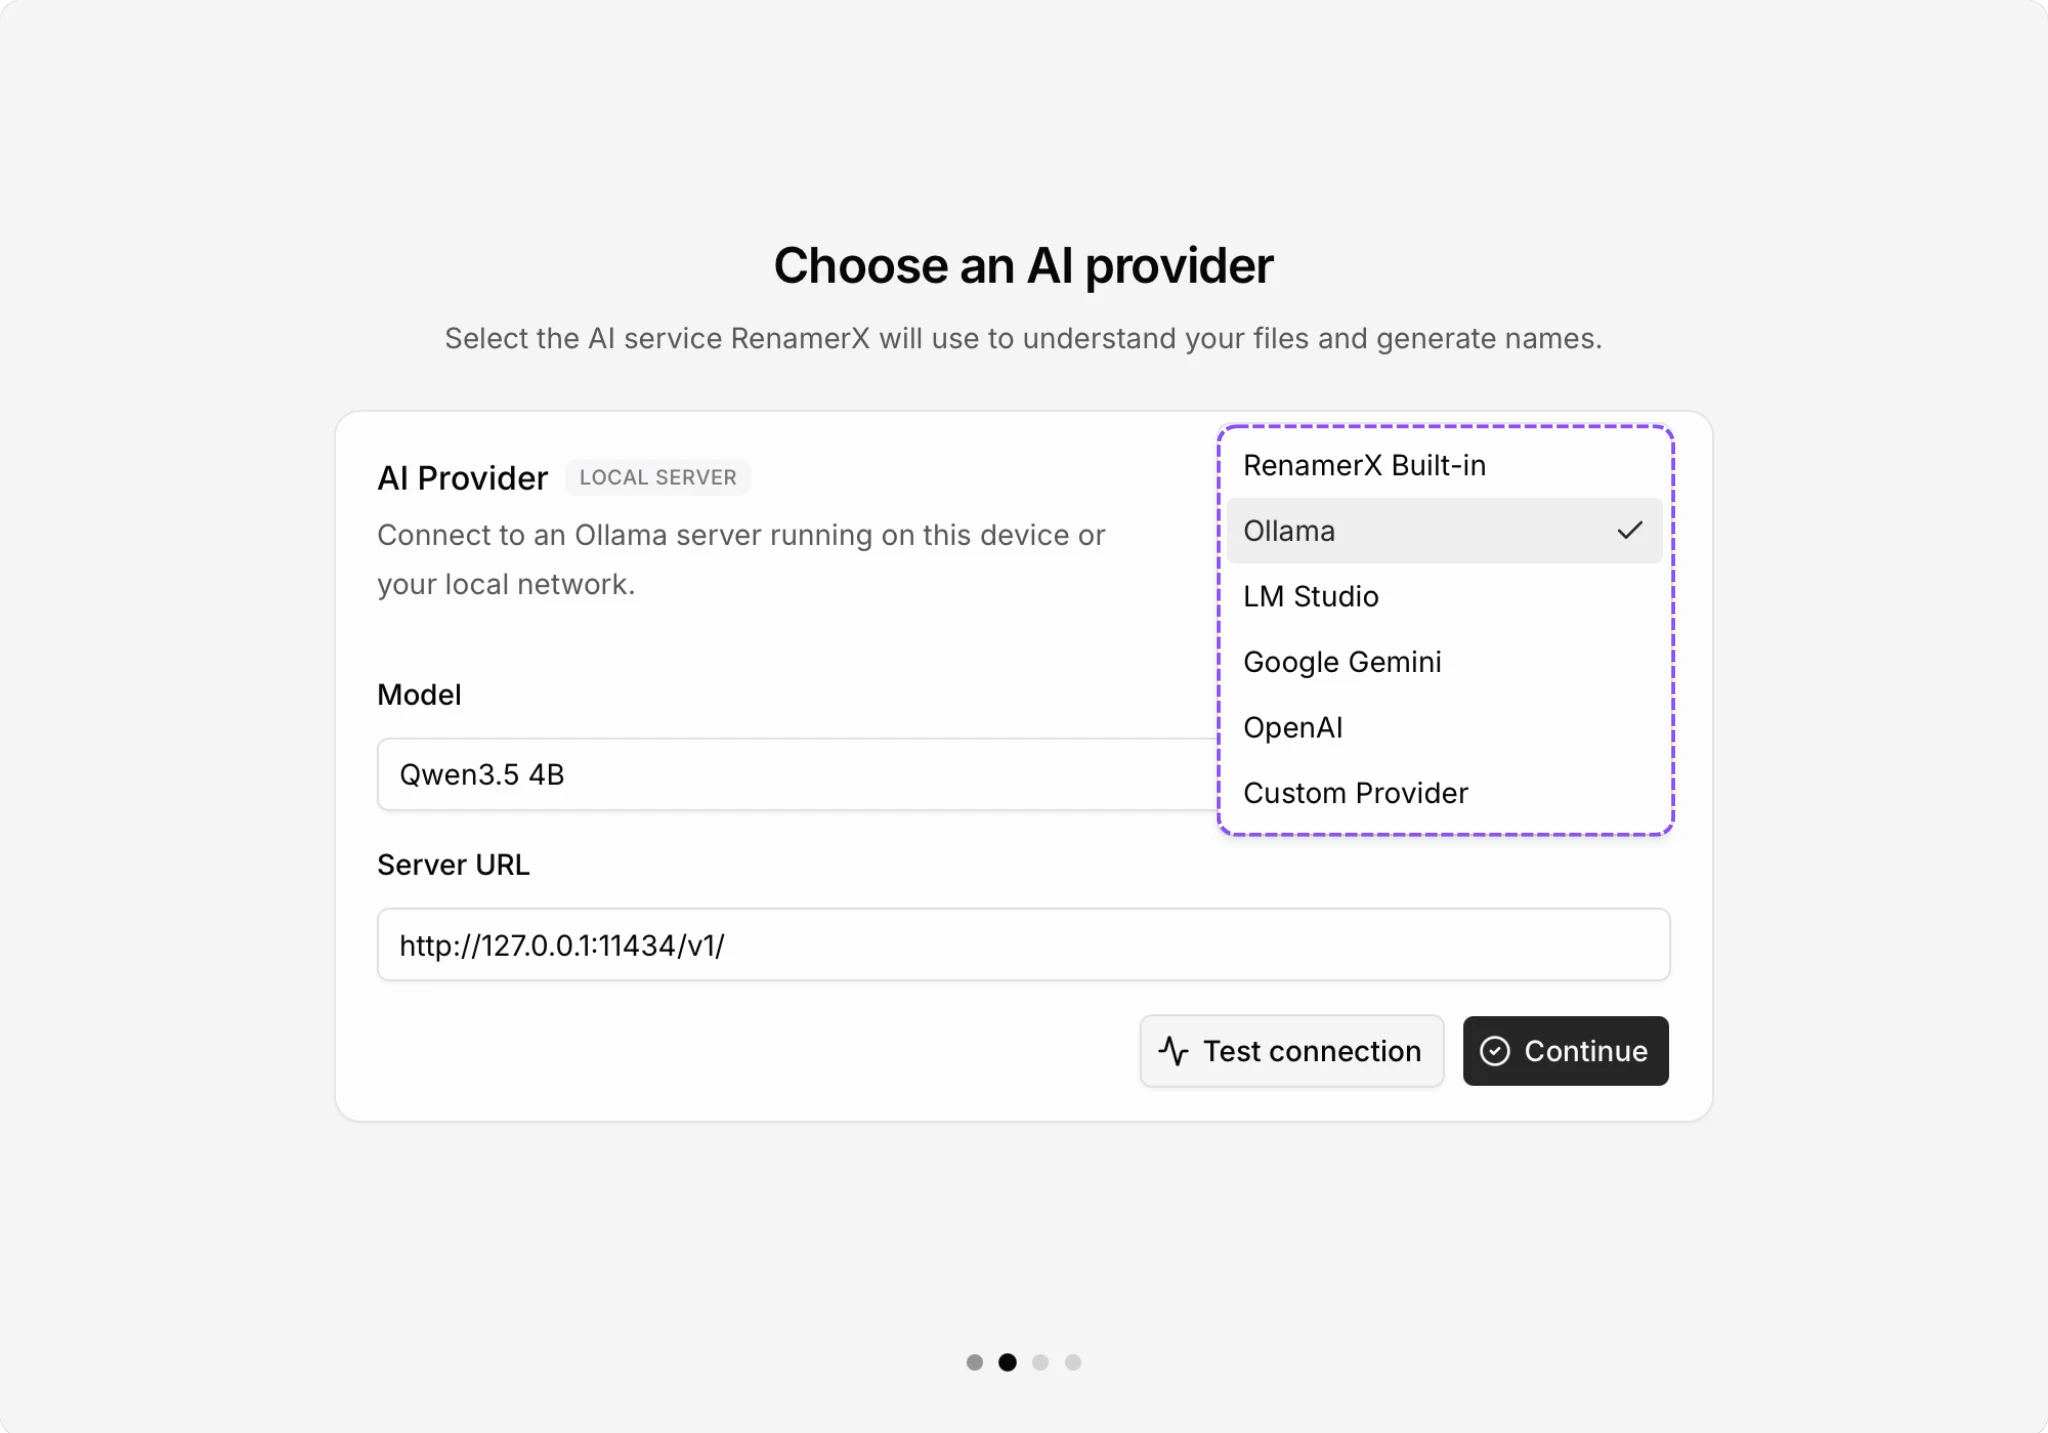Jump to the third onboarding step dot
This screenshot has width=2048, height=1433.
coord(1040,1362)
